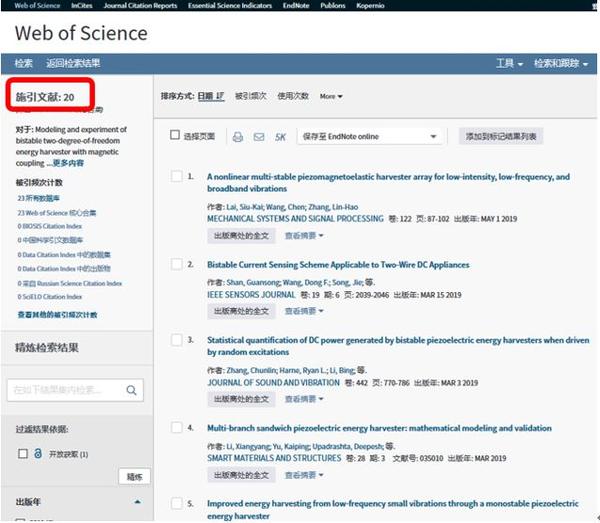Check the box for result 5
The width and height of the screenshot is (600, 523).
click(176, 503)
